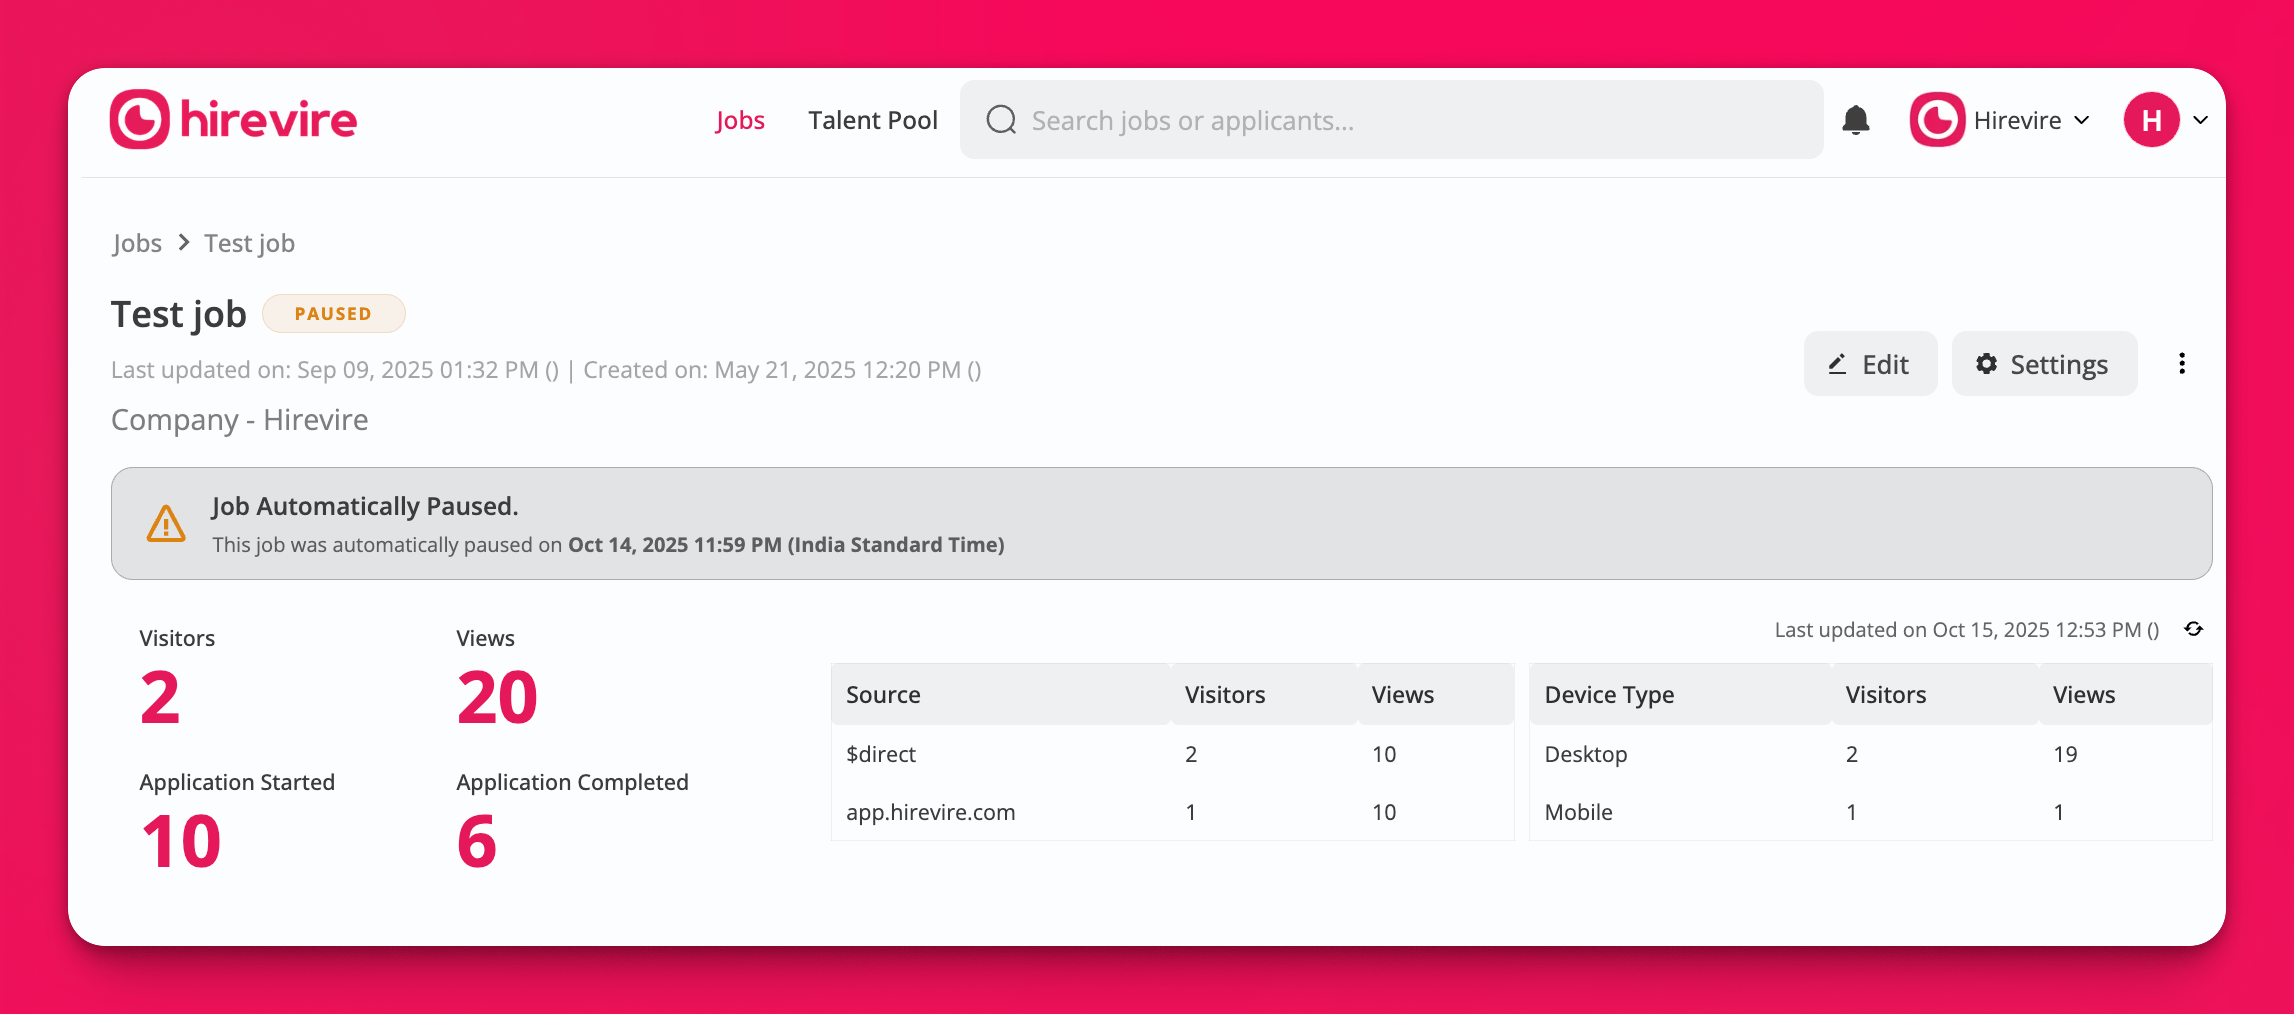Open the Settings button

pos(2043,364)
